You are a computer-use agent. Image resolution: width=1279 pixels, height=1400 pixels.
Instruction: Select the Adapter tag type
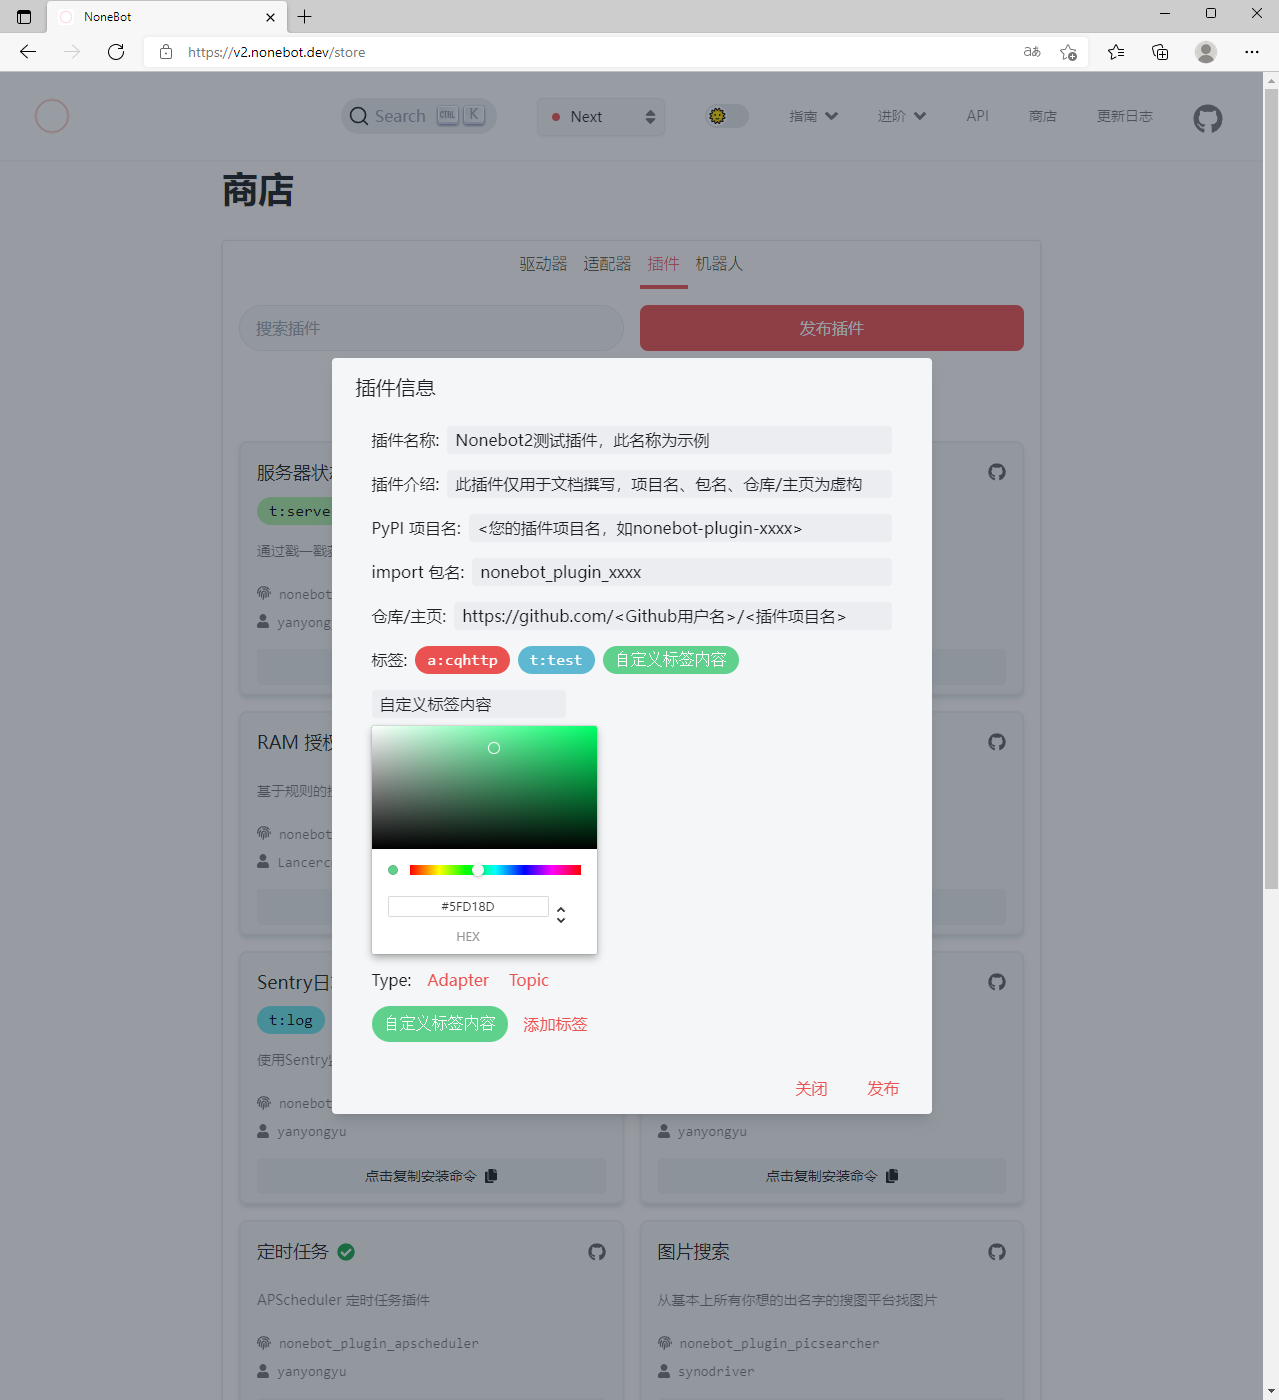point(457,980)
